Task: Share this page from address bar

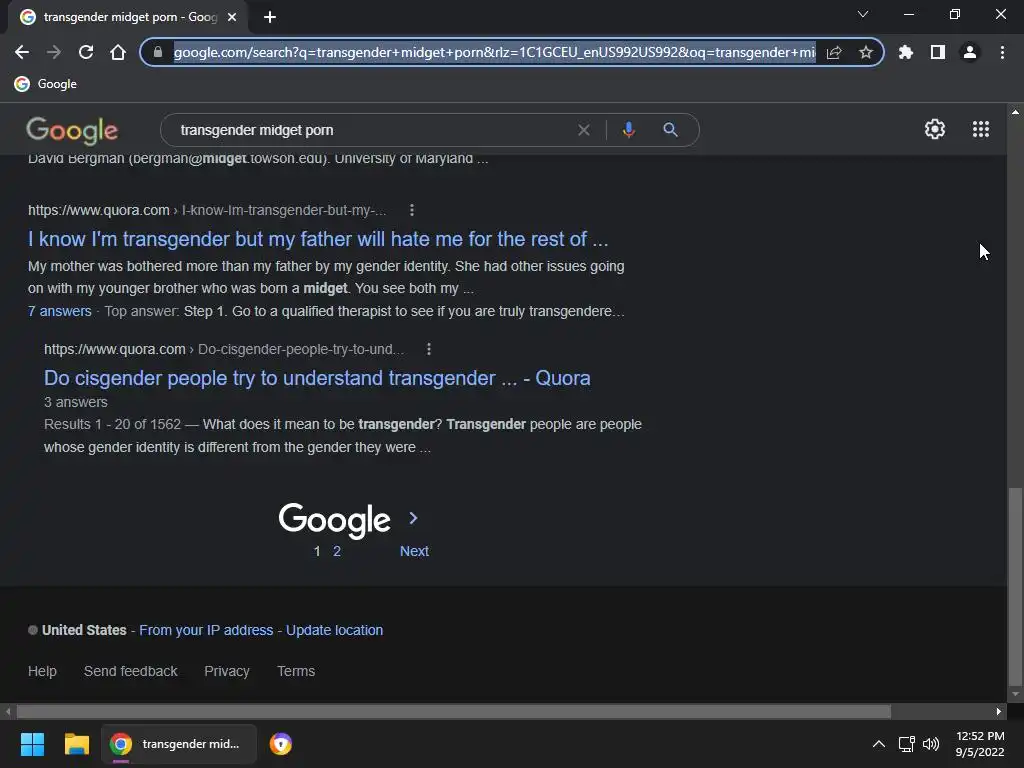Action: click(834, 52)
